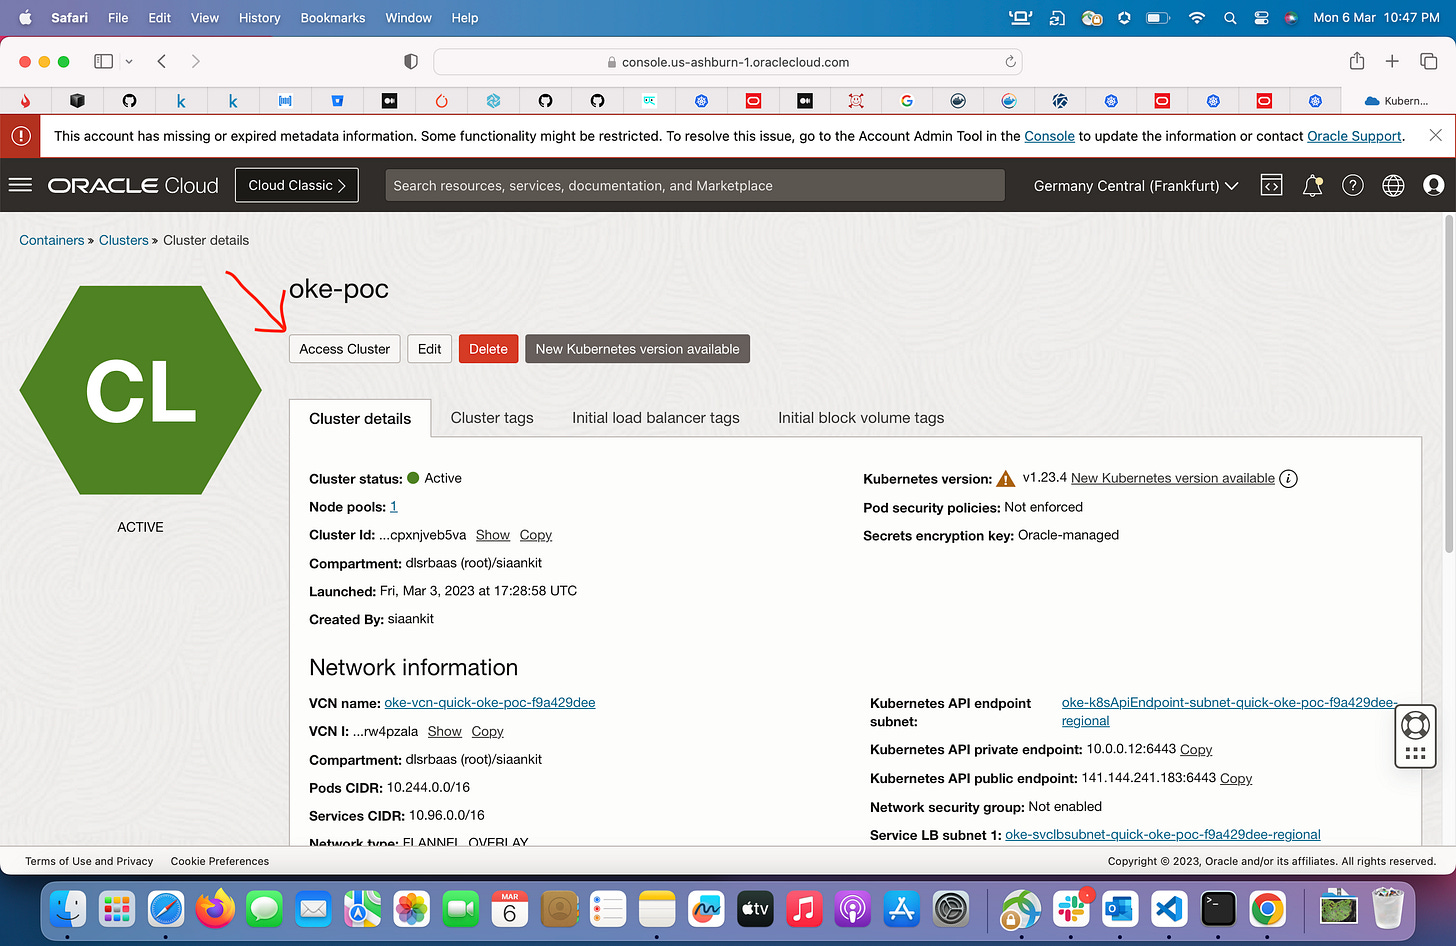Image resolution: width=1456 pixels, height=946 pixels.
Task: Select the Kubern... open tab
Action: pos(1397,100)
